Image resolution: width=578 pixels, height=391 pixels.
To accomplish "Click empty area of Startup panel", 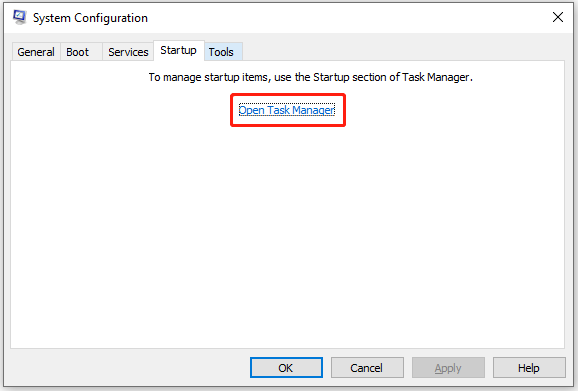I will click(x=288, y=236).
